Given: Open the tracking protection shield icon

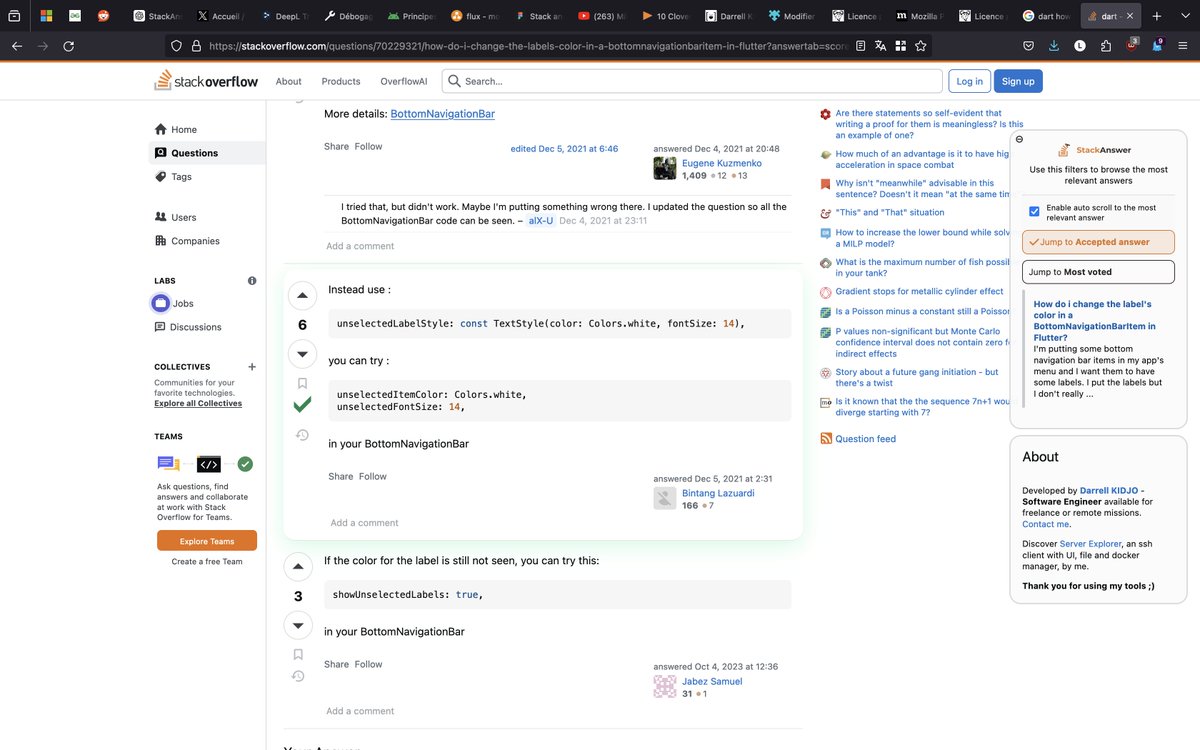Looking at the screenshot, I should tap(177, 46).
